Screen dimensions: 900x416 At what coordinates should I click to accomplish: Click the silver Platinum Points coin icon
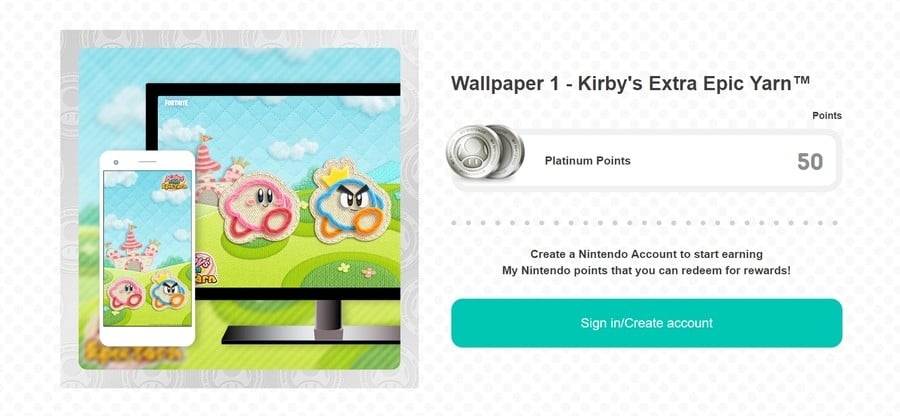tap(485, 152)
